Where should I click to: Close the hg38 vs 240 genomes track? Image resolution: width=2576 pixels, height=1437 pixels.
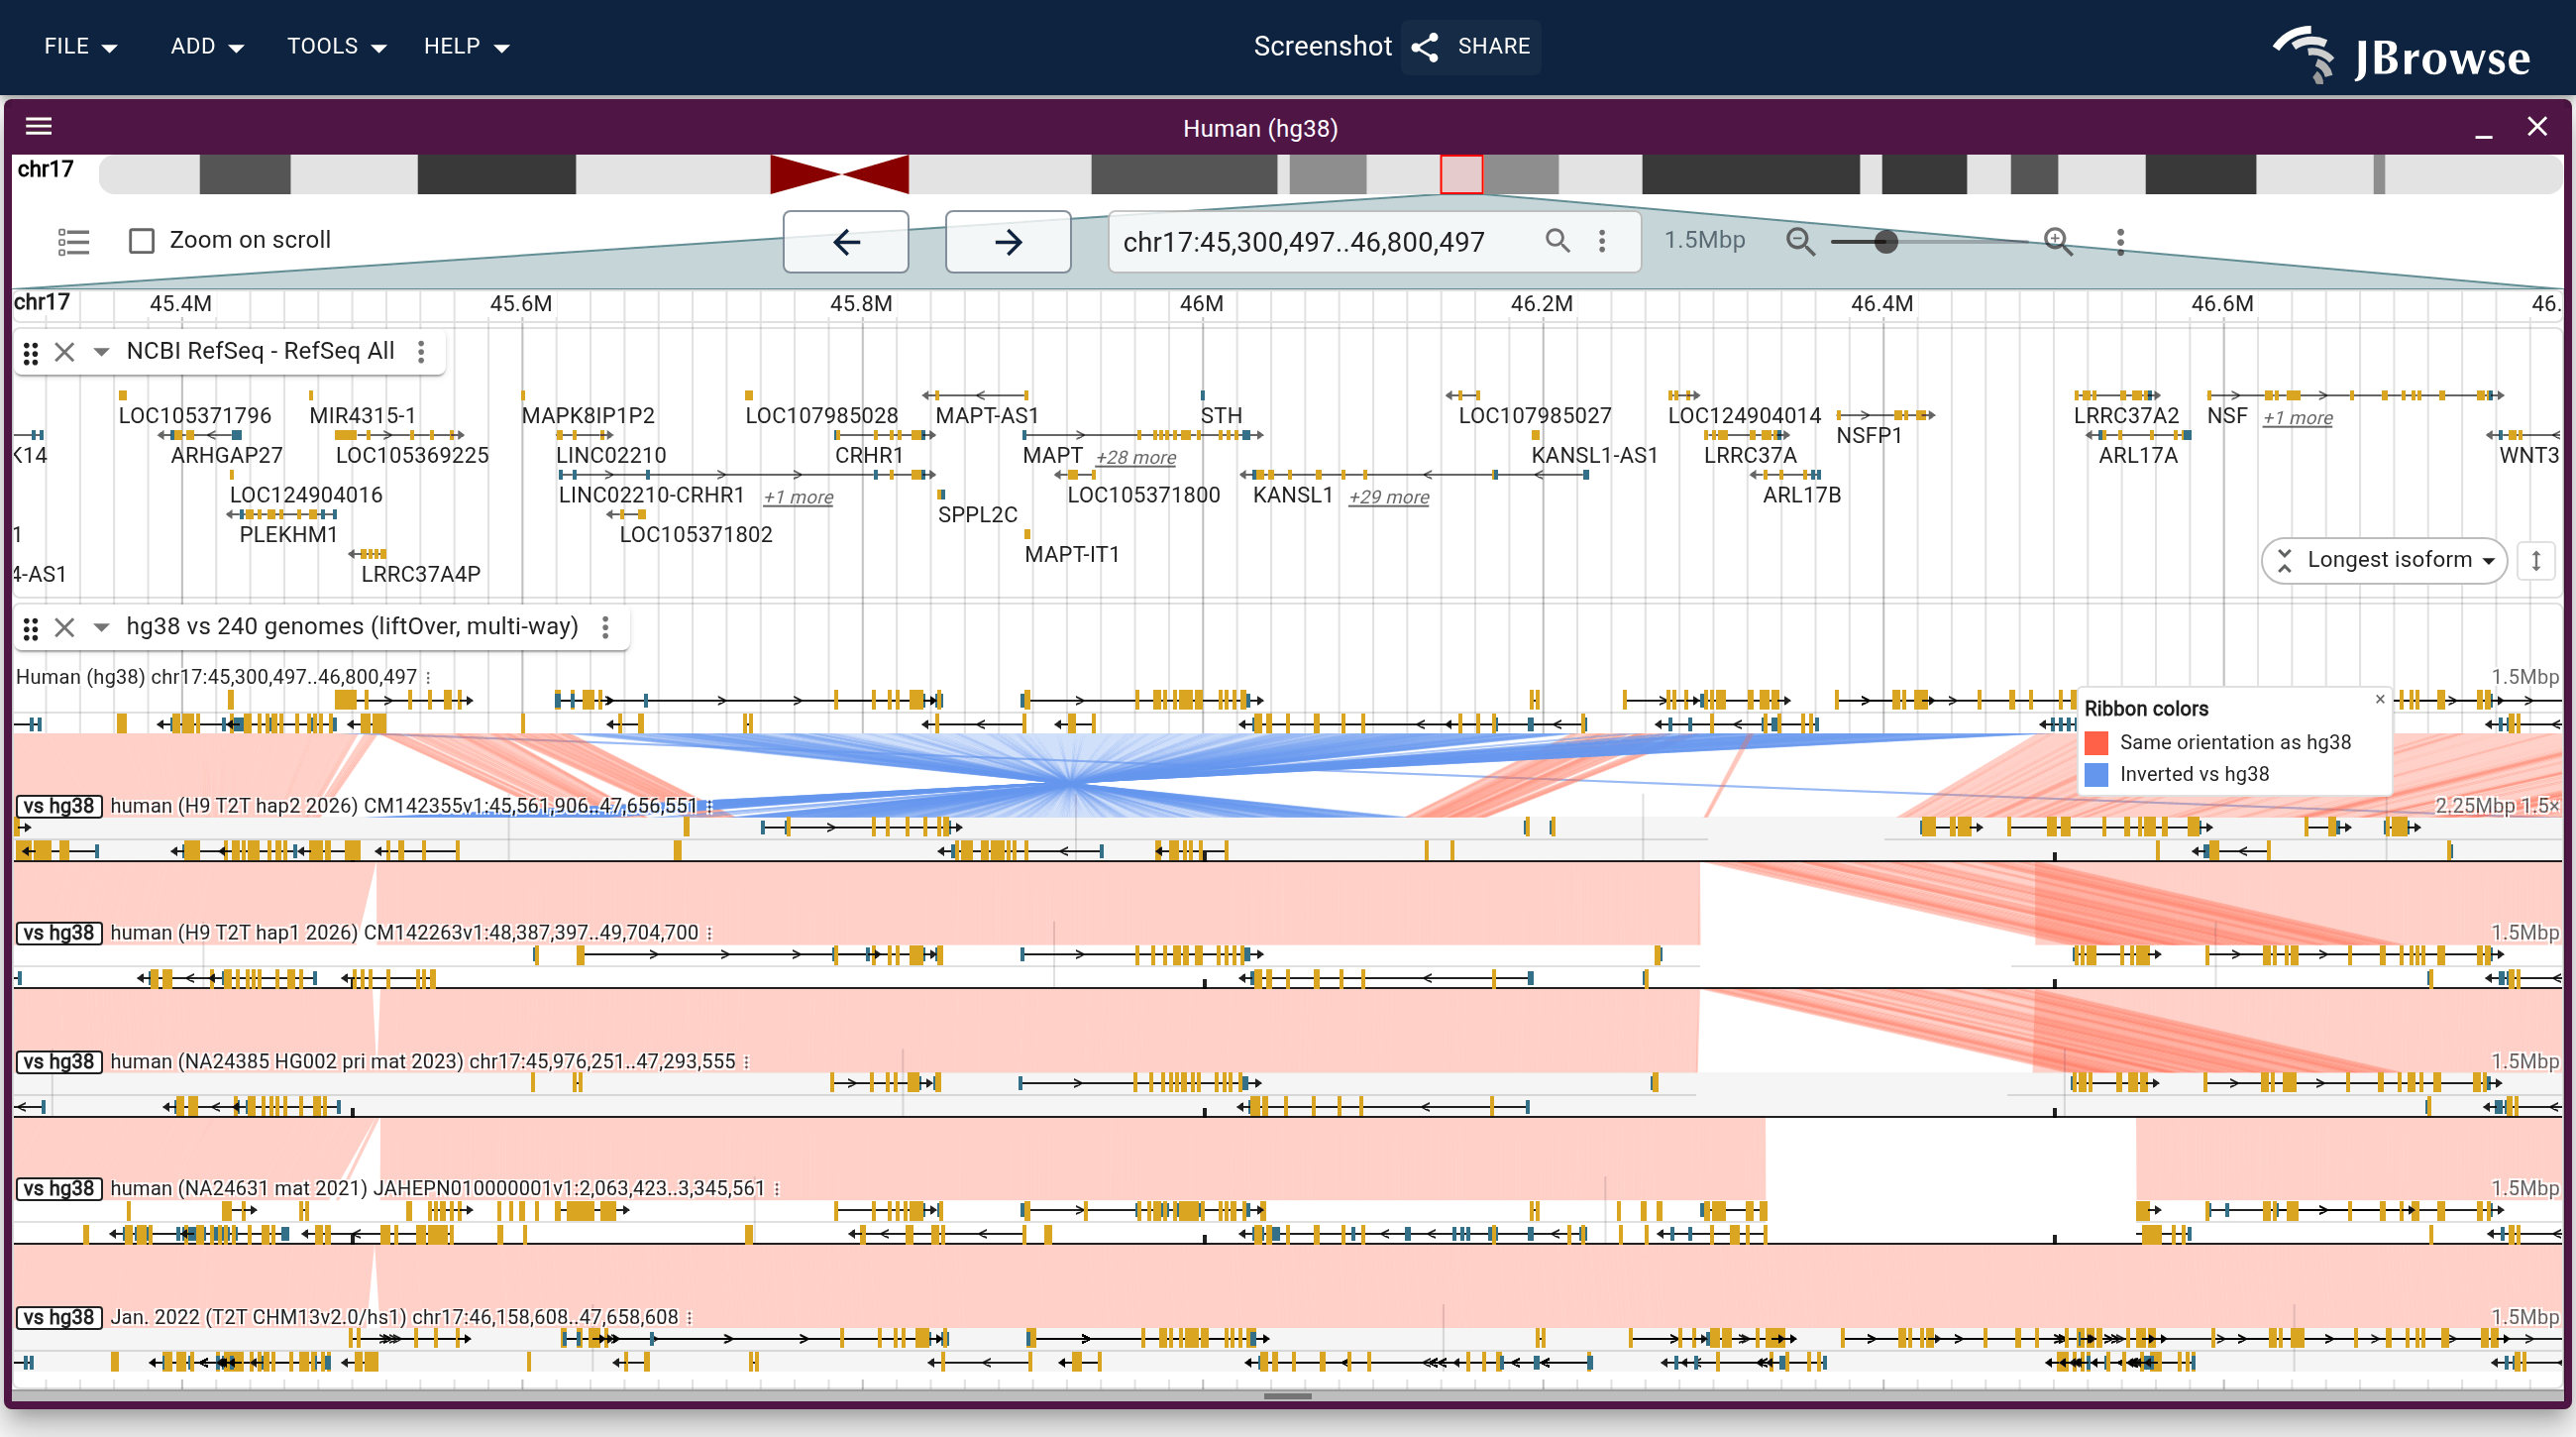65,628
